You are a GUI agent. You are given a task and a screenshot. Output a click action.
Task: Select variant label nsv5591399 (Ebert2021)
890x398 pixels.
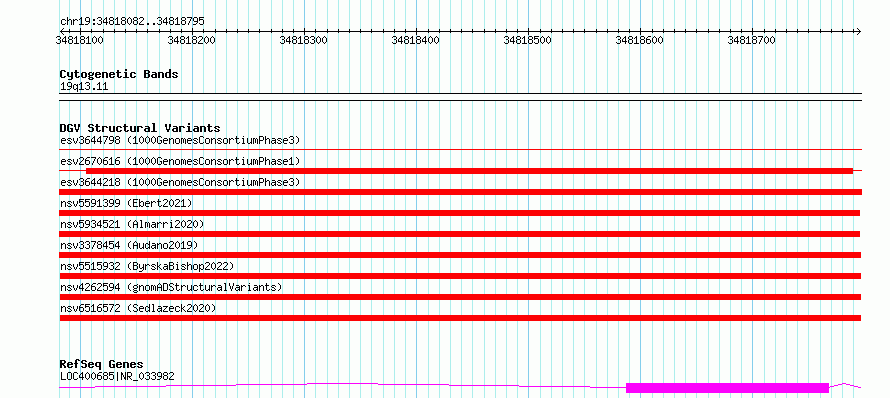126,203
